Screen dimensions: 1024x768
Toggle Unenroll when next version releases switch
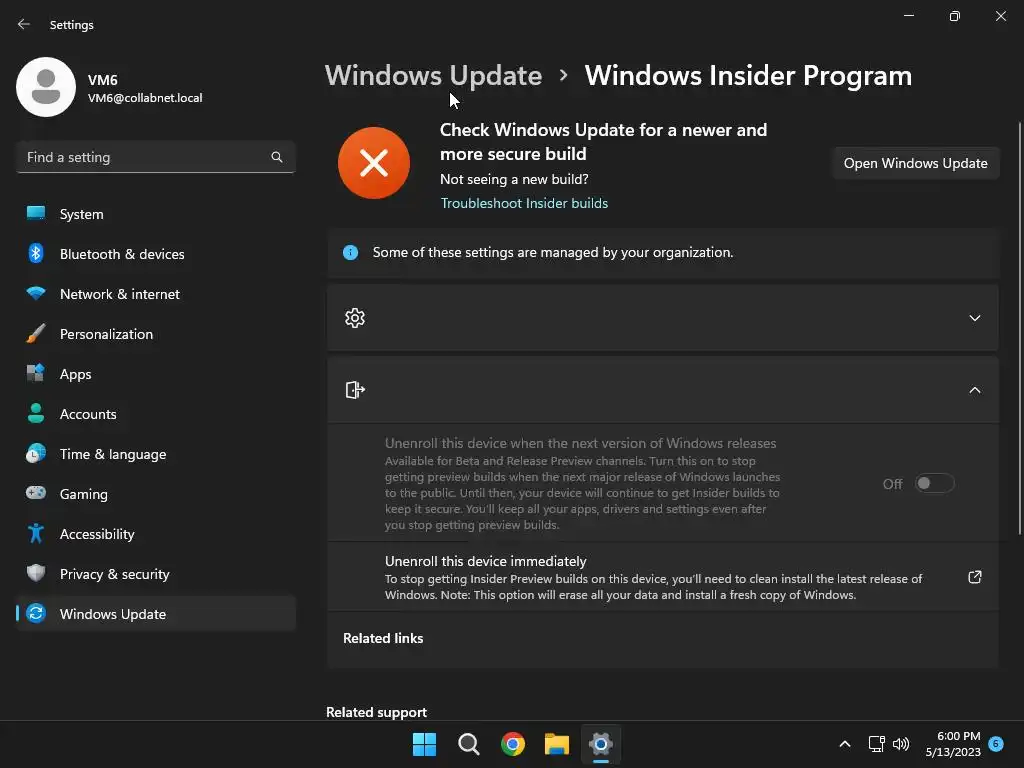935,483
